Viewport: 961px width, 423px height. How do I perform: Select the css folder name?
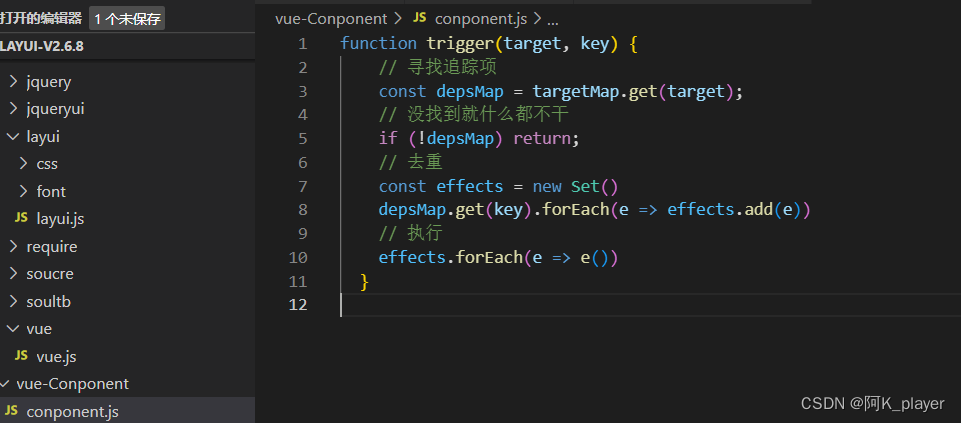[x=47, y=164]
